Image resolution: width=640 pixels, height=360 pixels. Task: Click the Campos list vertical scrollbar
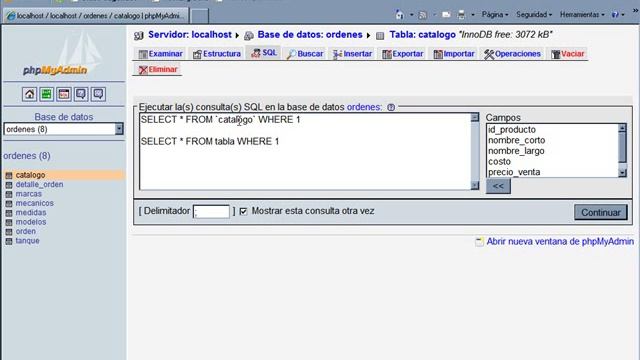point(622,151)
